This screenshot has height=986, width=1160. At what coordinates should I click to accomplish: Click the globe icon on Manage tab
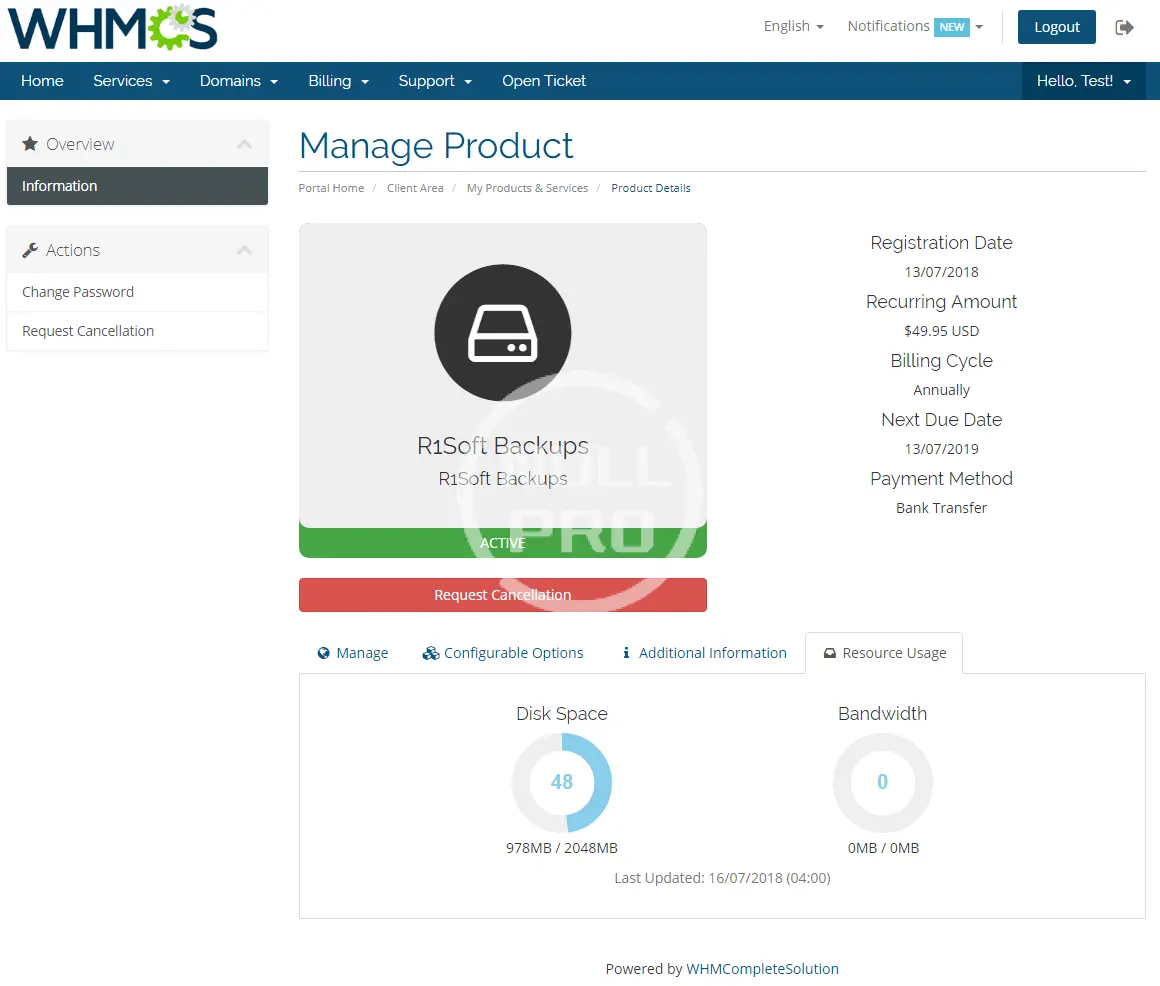[324, 653]
